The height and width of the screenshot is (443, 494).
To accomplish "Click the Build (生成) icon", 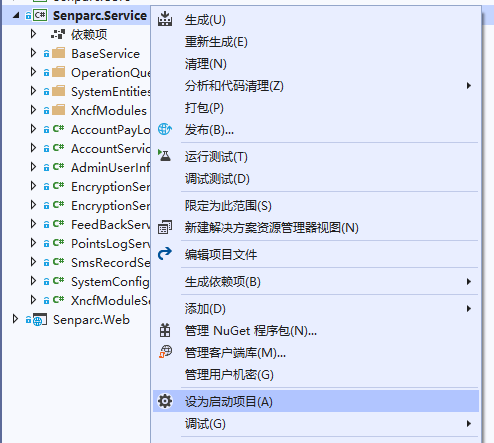I will pyautogui.click(x=165, y=19).
